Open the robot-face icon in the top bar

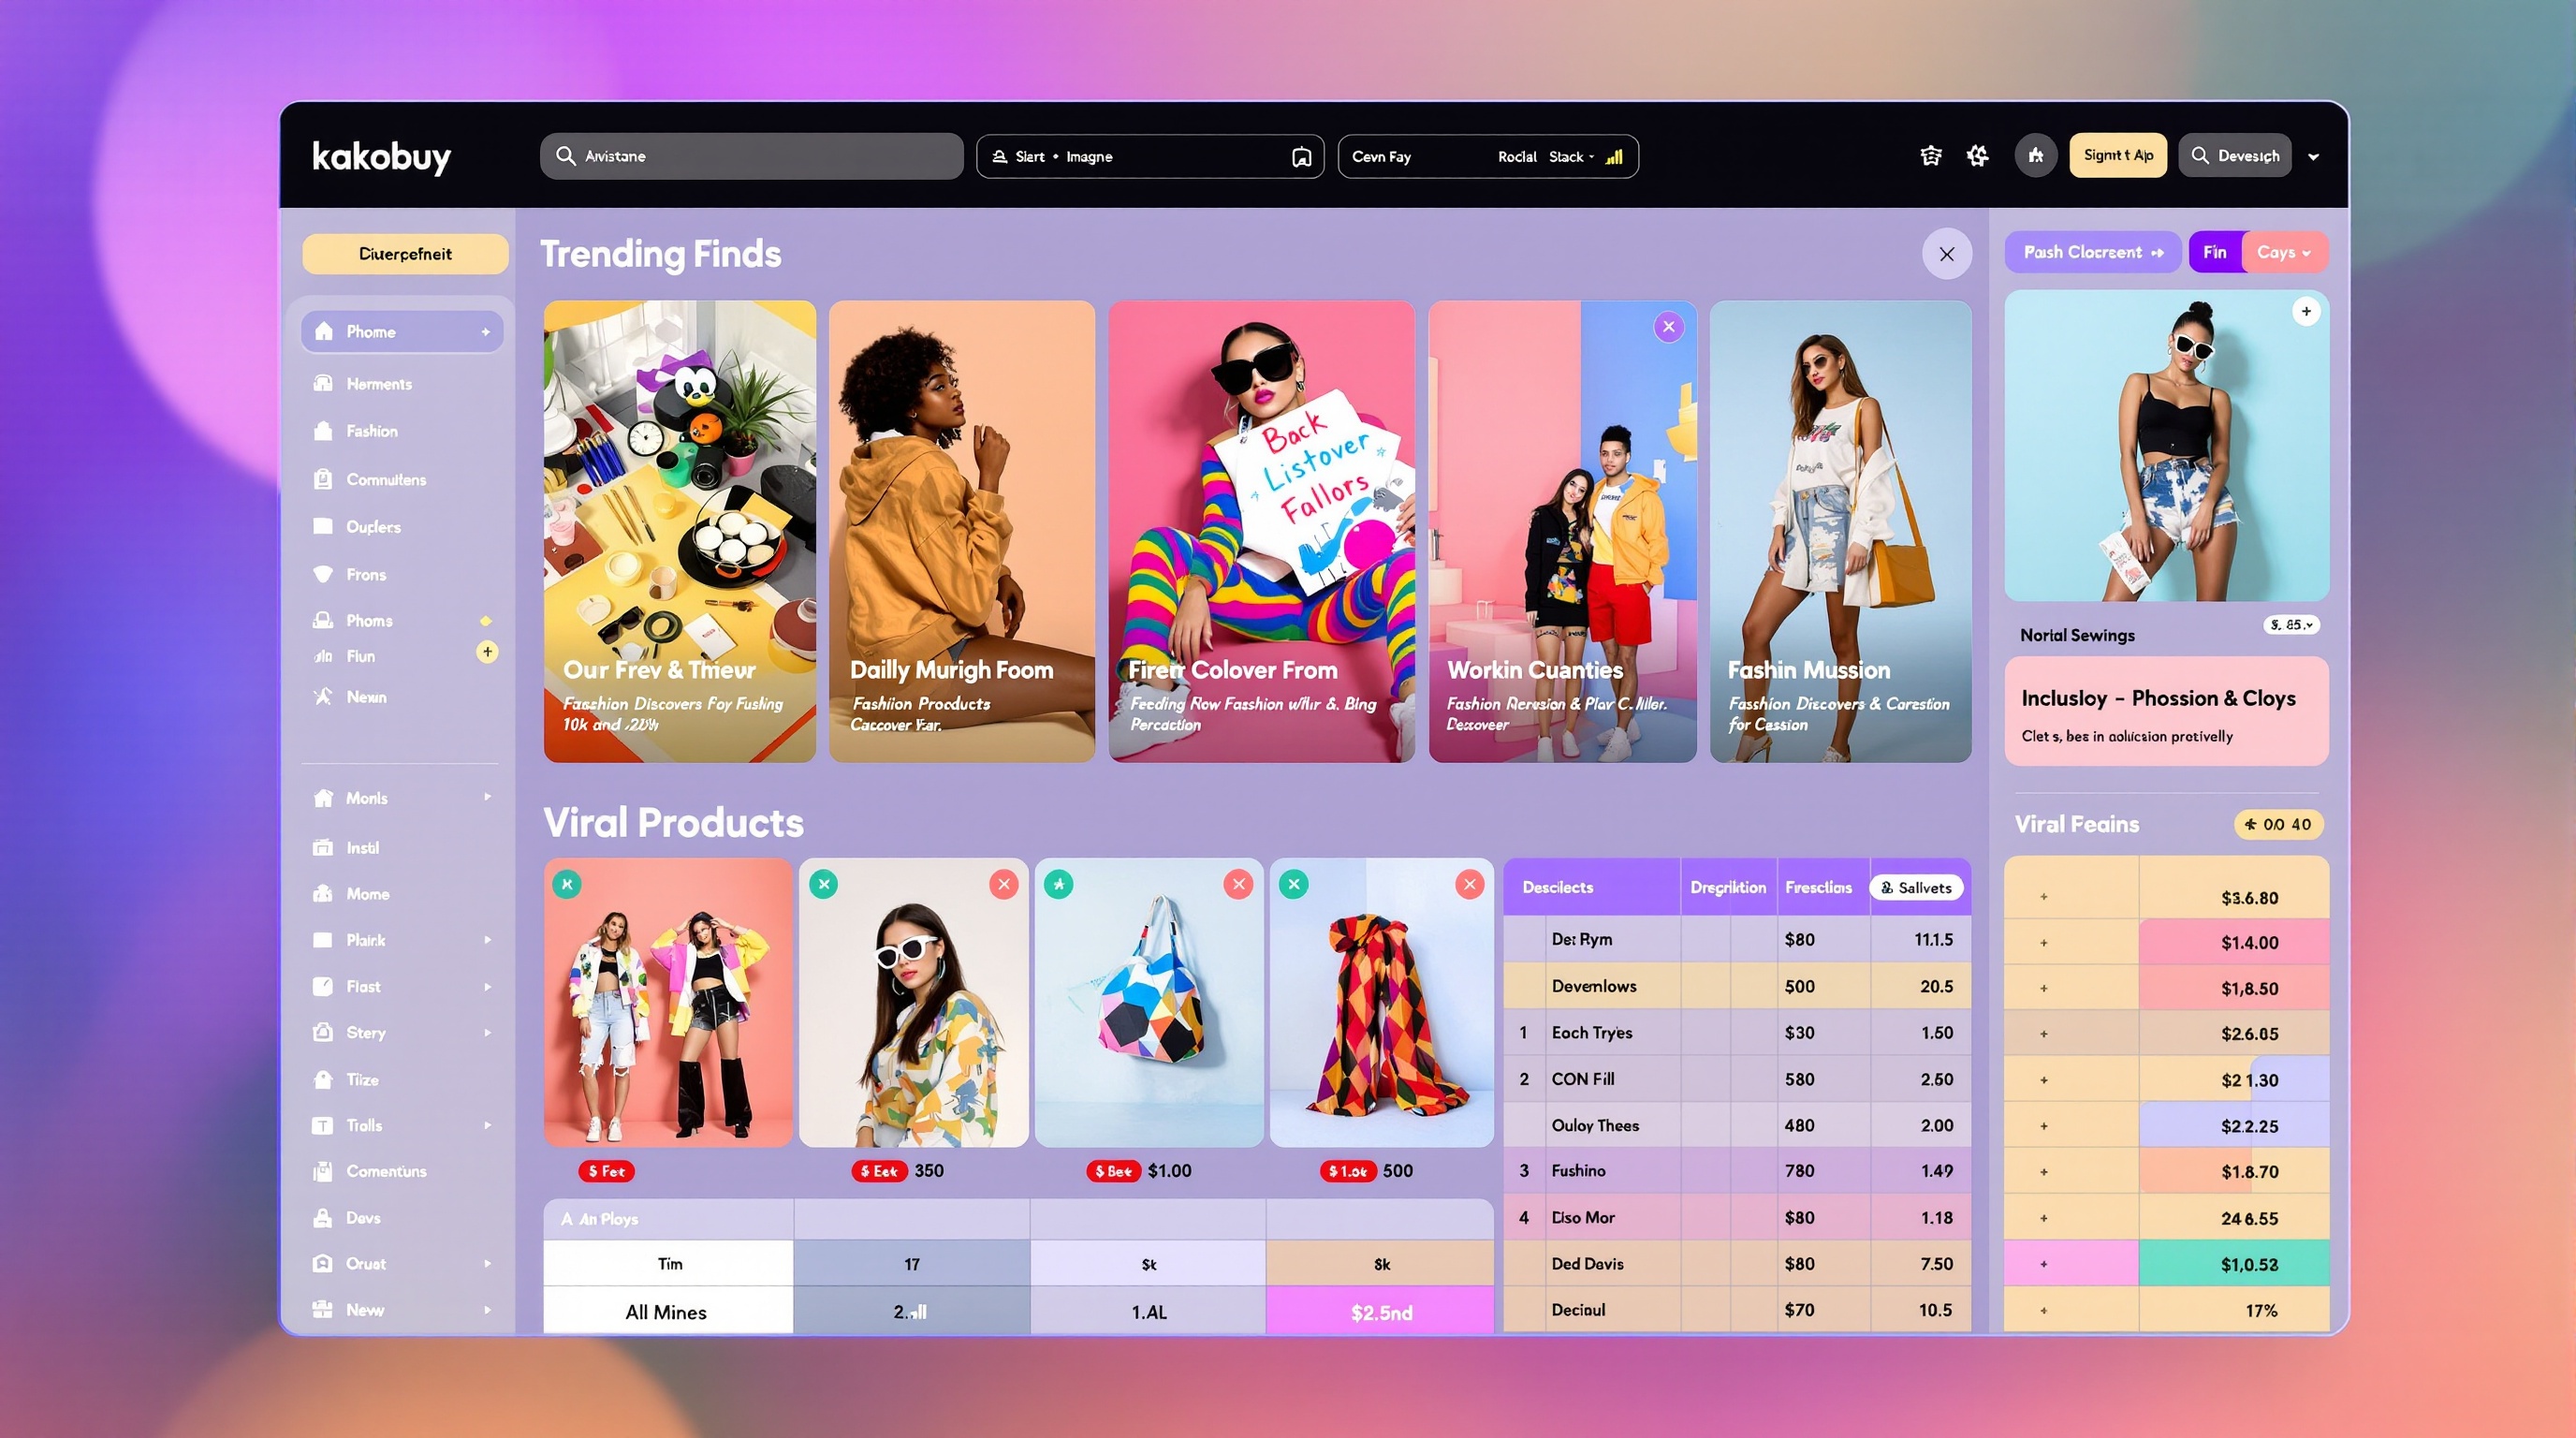pos(1931,156)
